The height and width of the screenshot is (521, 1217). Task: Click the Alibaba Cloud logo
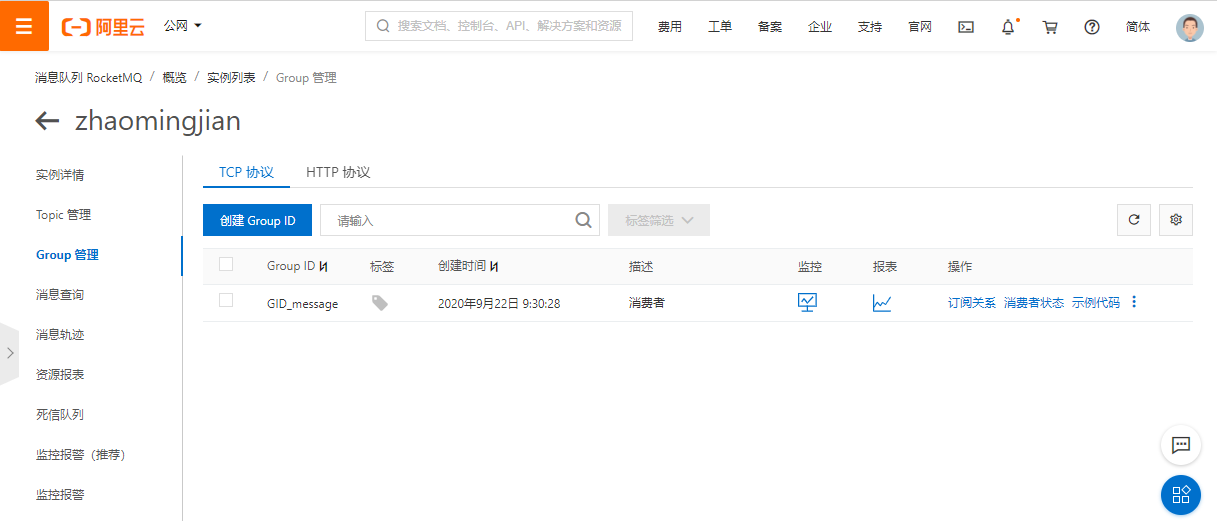click(x=104, y=27)
